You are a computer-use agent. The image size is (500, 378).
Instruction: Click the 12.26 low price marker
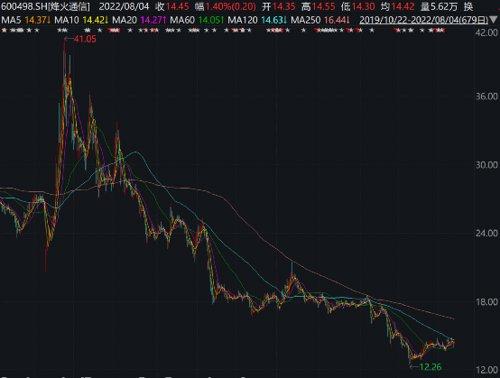click(x=430, y=367)
